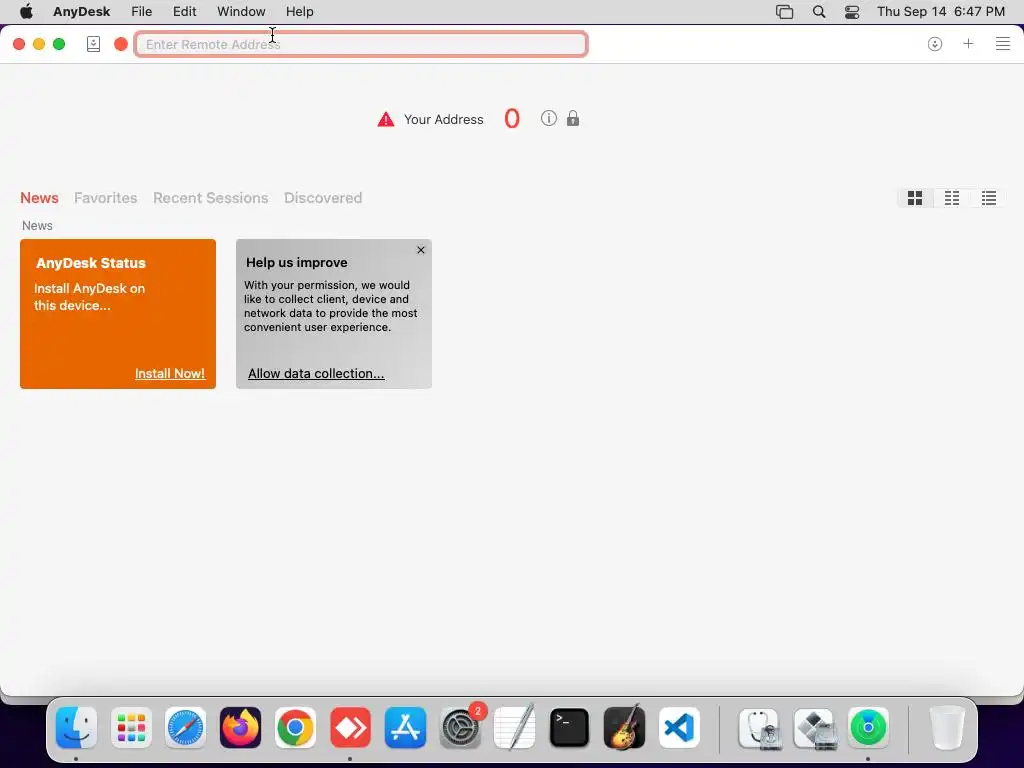The width and height of the screenshot is (1024, 768).
Task: Open the File menu
Action: 142,12
